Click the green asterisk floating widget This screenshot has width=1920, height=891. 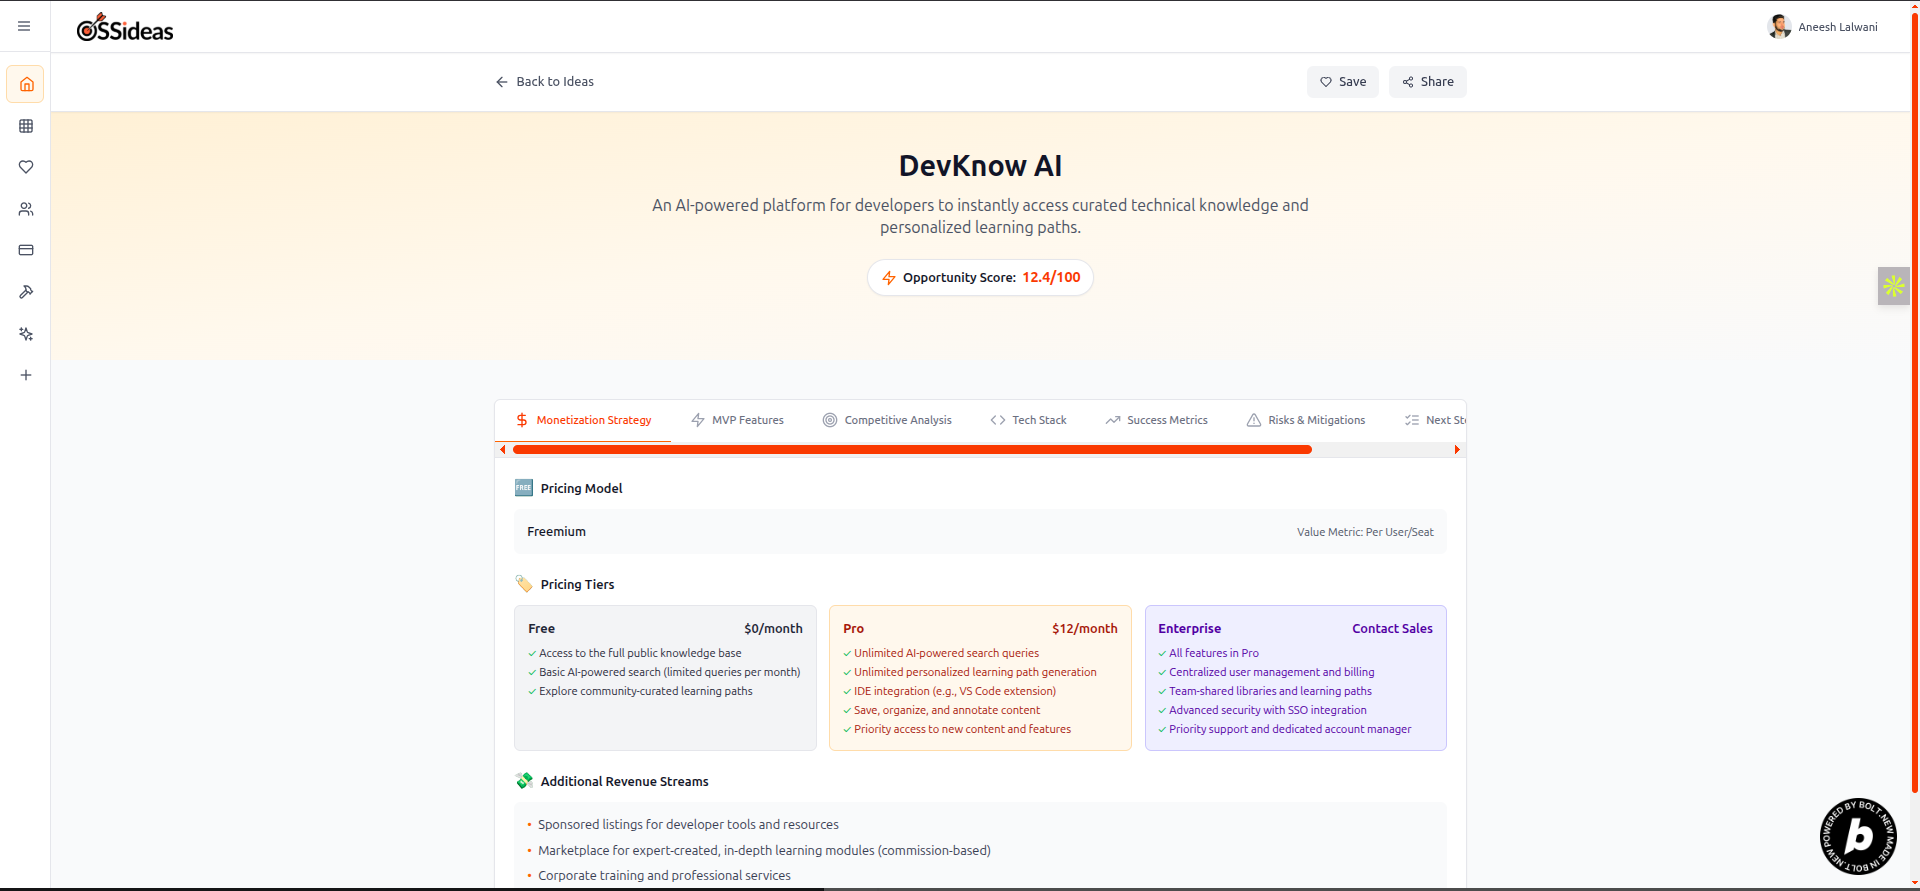pyautogui.click(x=1894, y=286)
